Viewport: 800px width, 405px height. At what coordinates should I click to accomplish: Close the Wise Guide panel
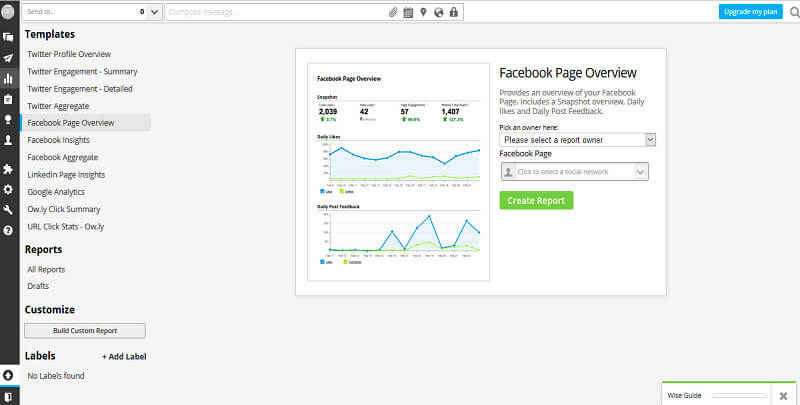coord(784,396)
